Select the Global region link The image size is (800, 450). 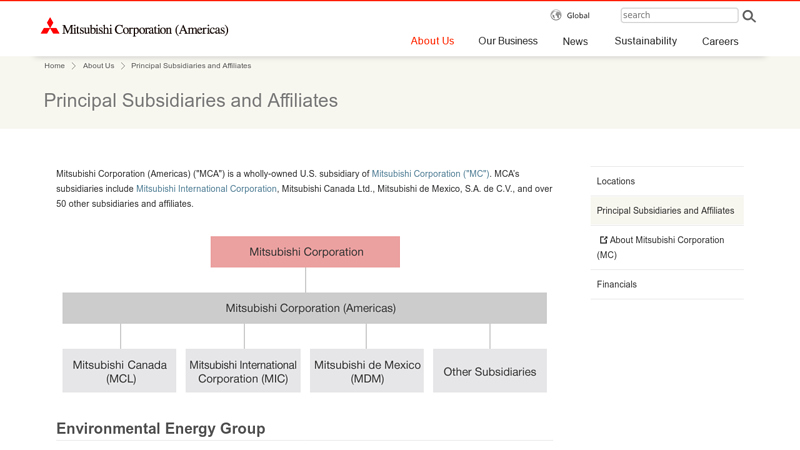click(578, 15)
